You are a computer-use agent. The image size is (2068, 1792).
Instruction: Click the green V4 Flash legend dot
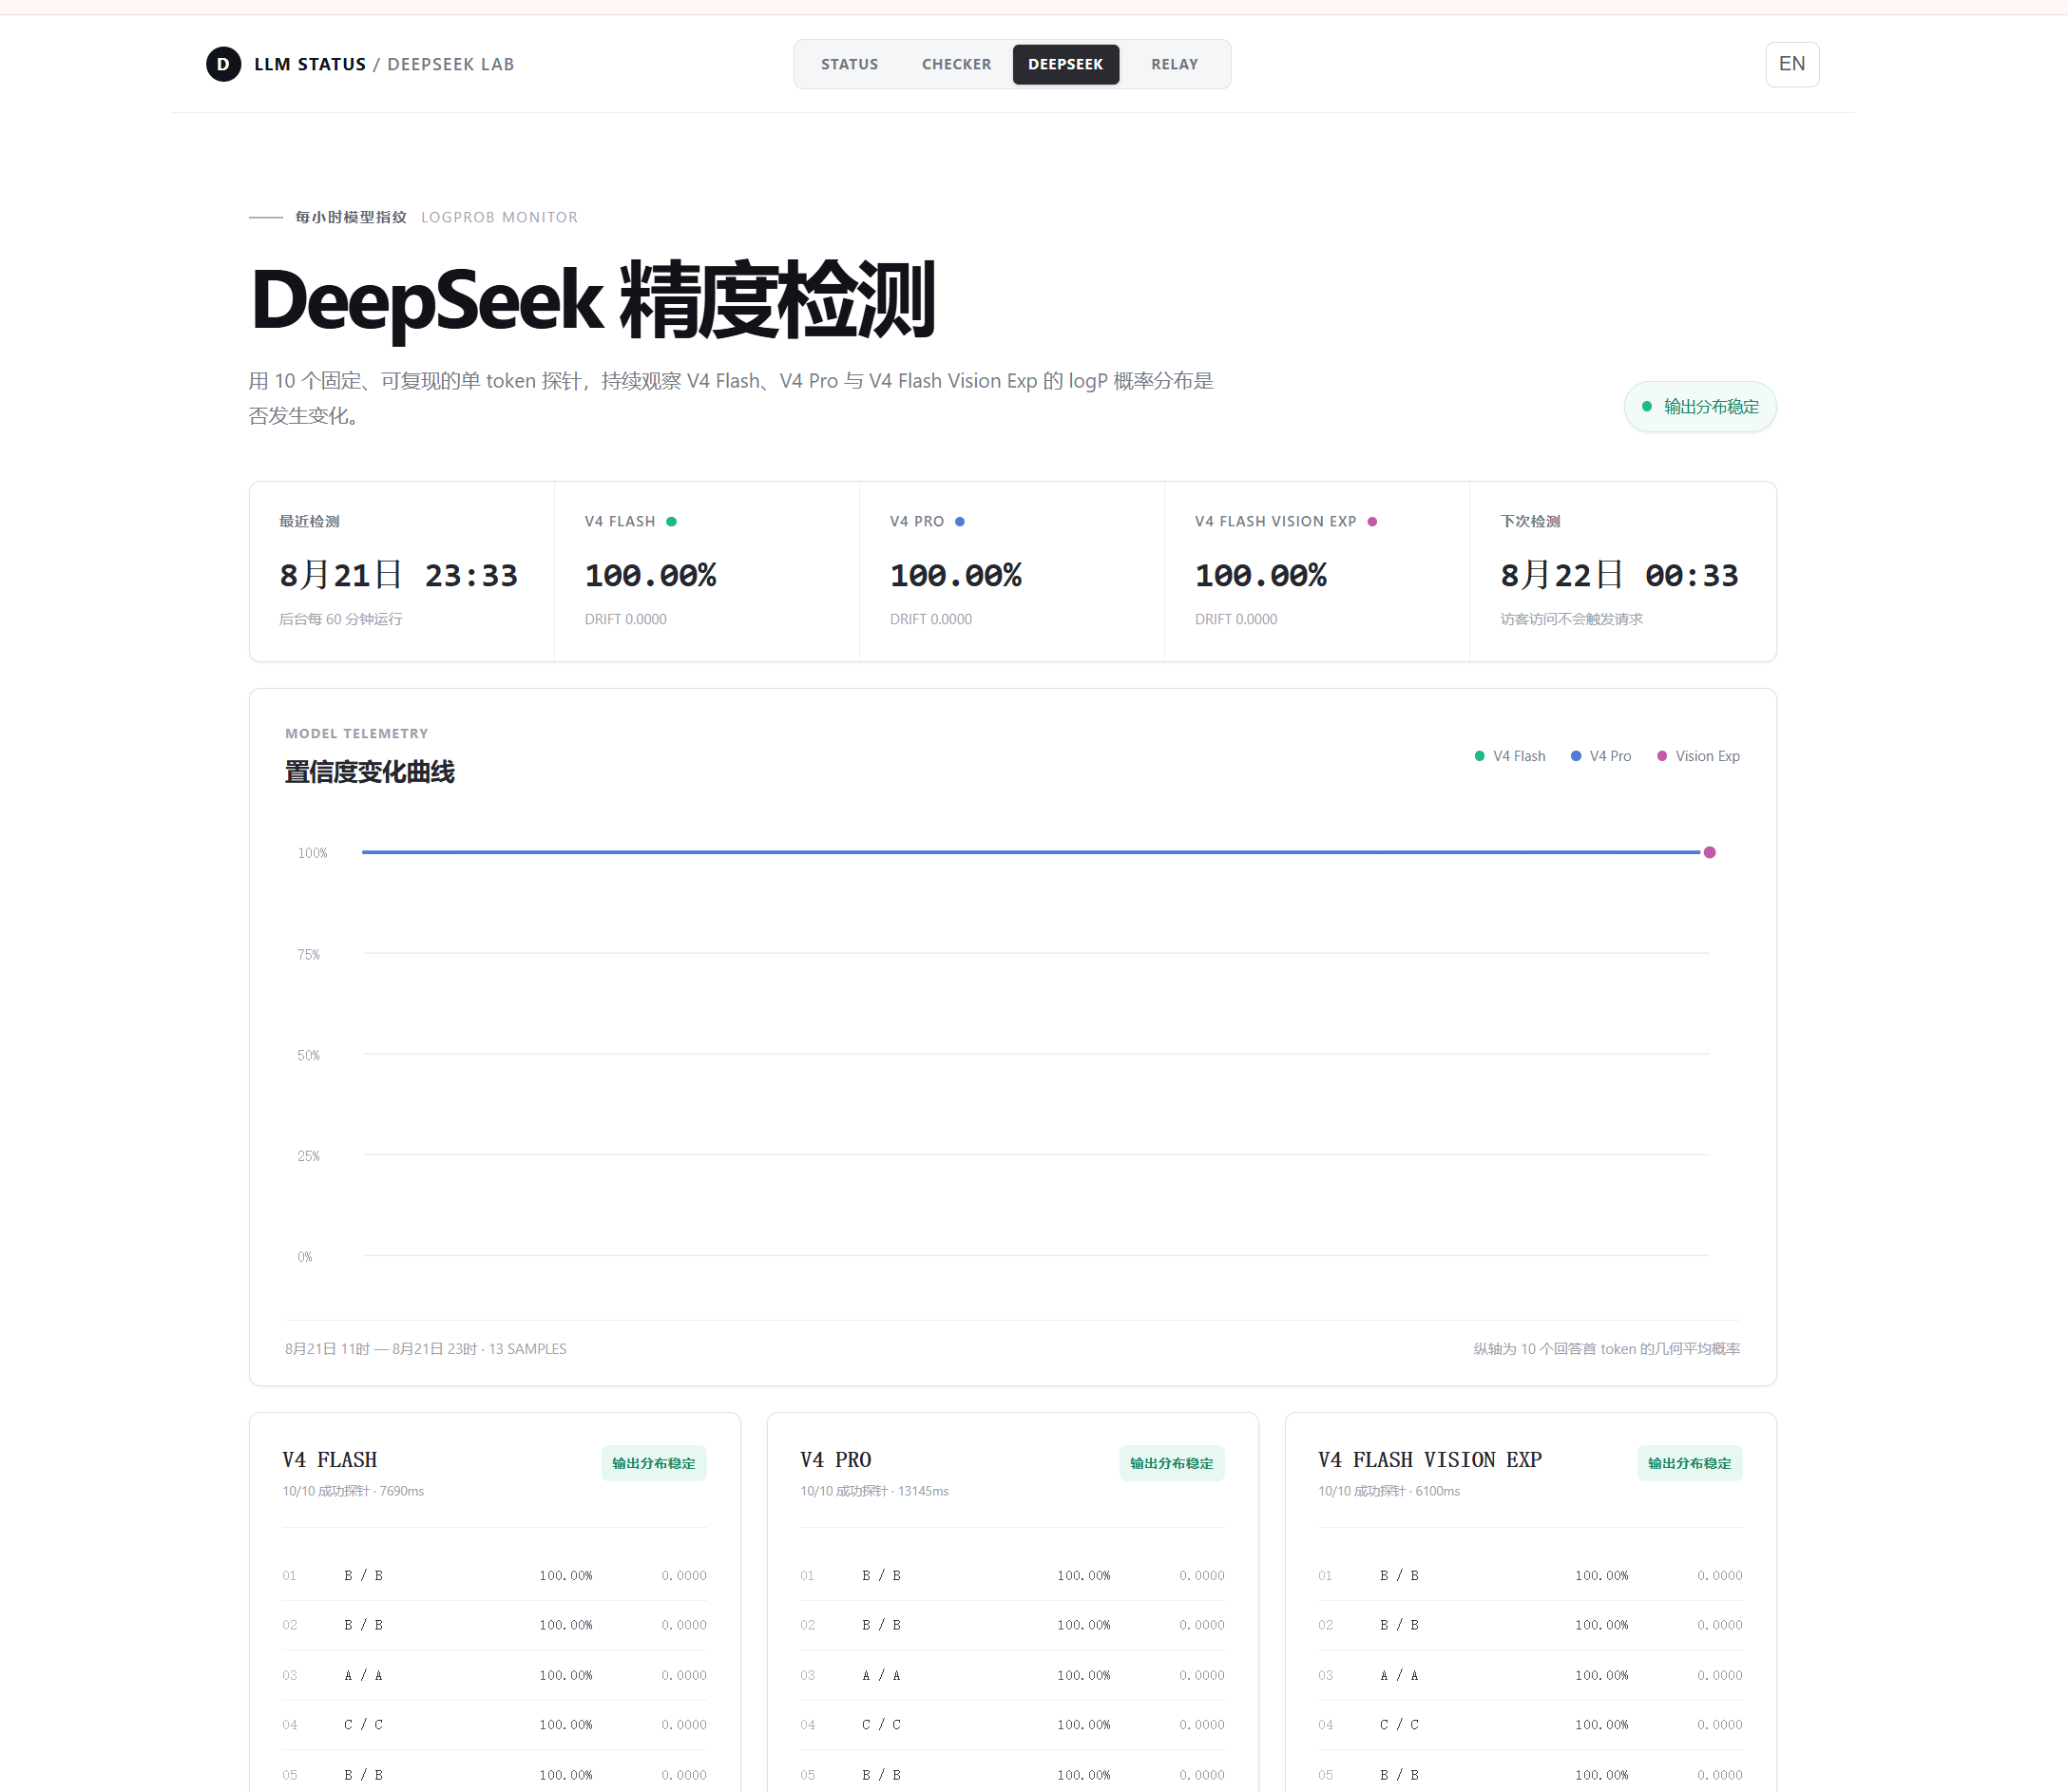click(1480, 756)
